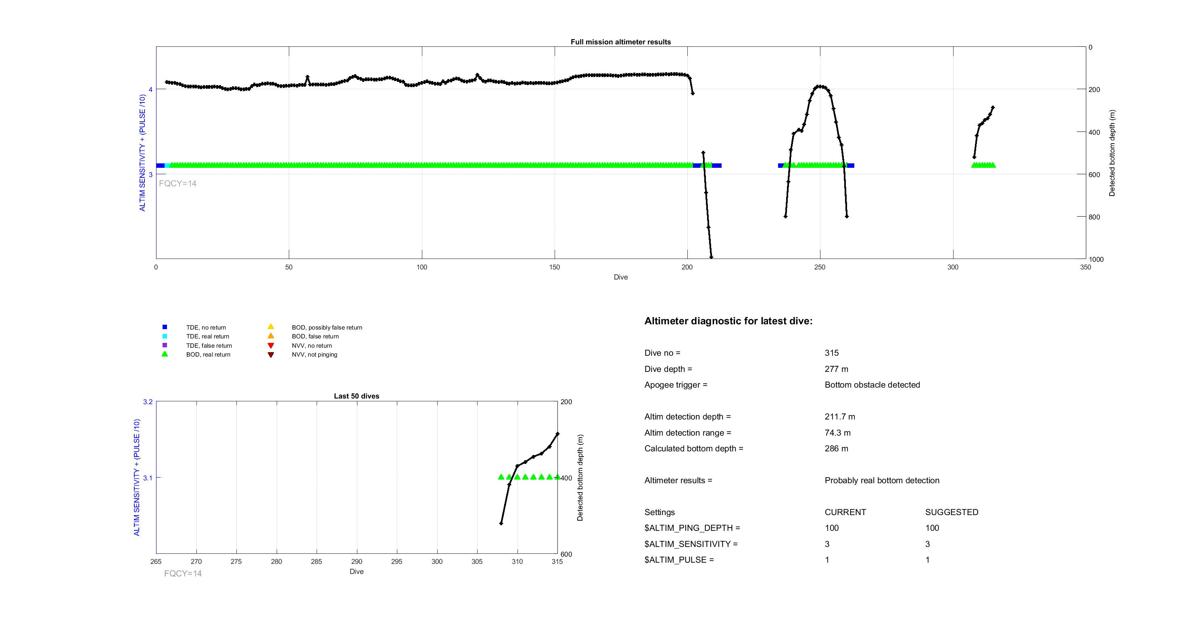Image resolution: width=1200 pixels, height=622 pixels.
Task: Click the 'Apogee trigger =' label
Action: coord(676,385)
